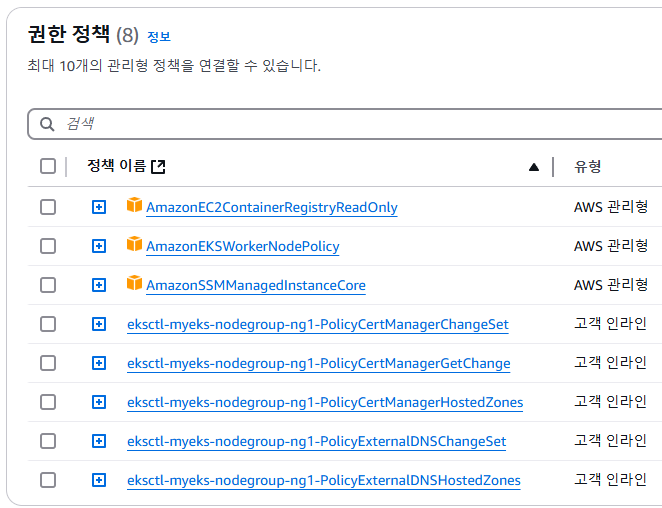Check PolicyCertManagerGetChange row checkbox

click(48, 363)
